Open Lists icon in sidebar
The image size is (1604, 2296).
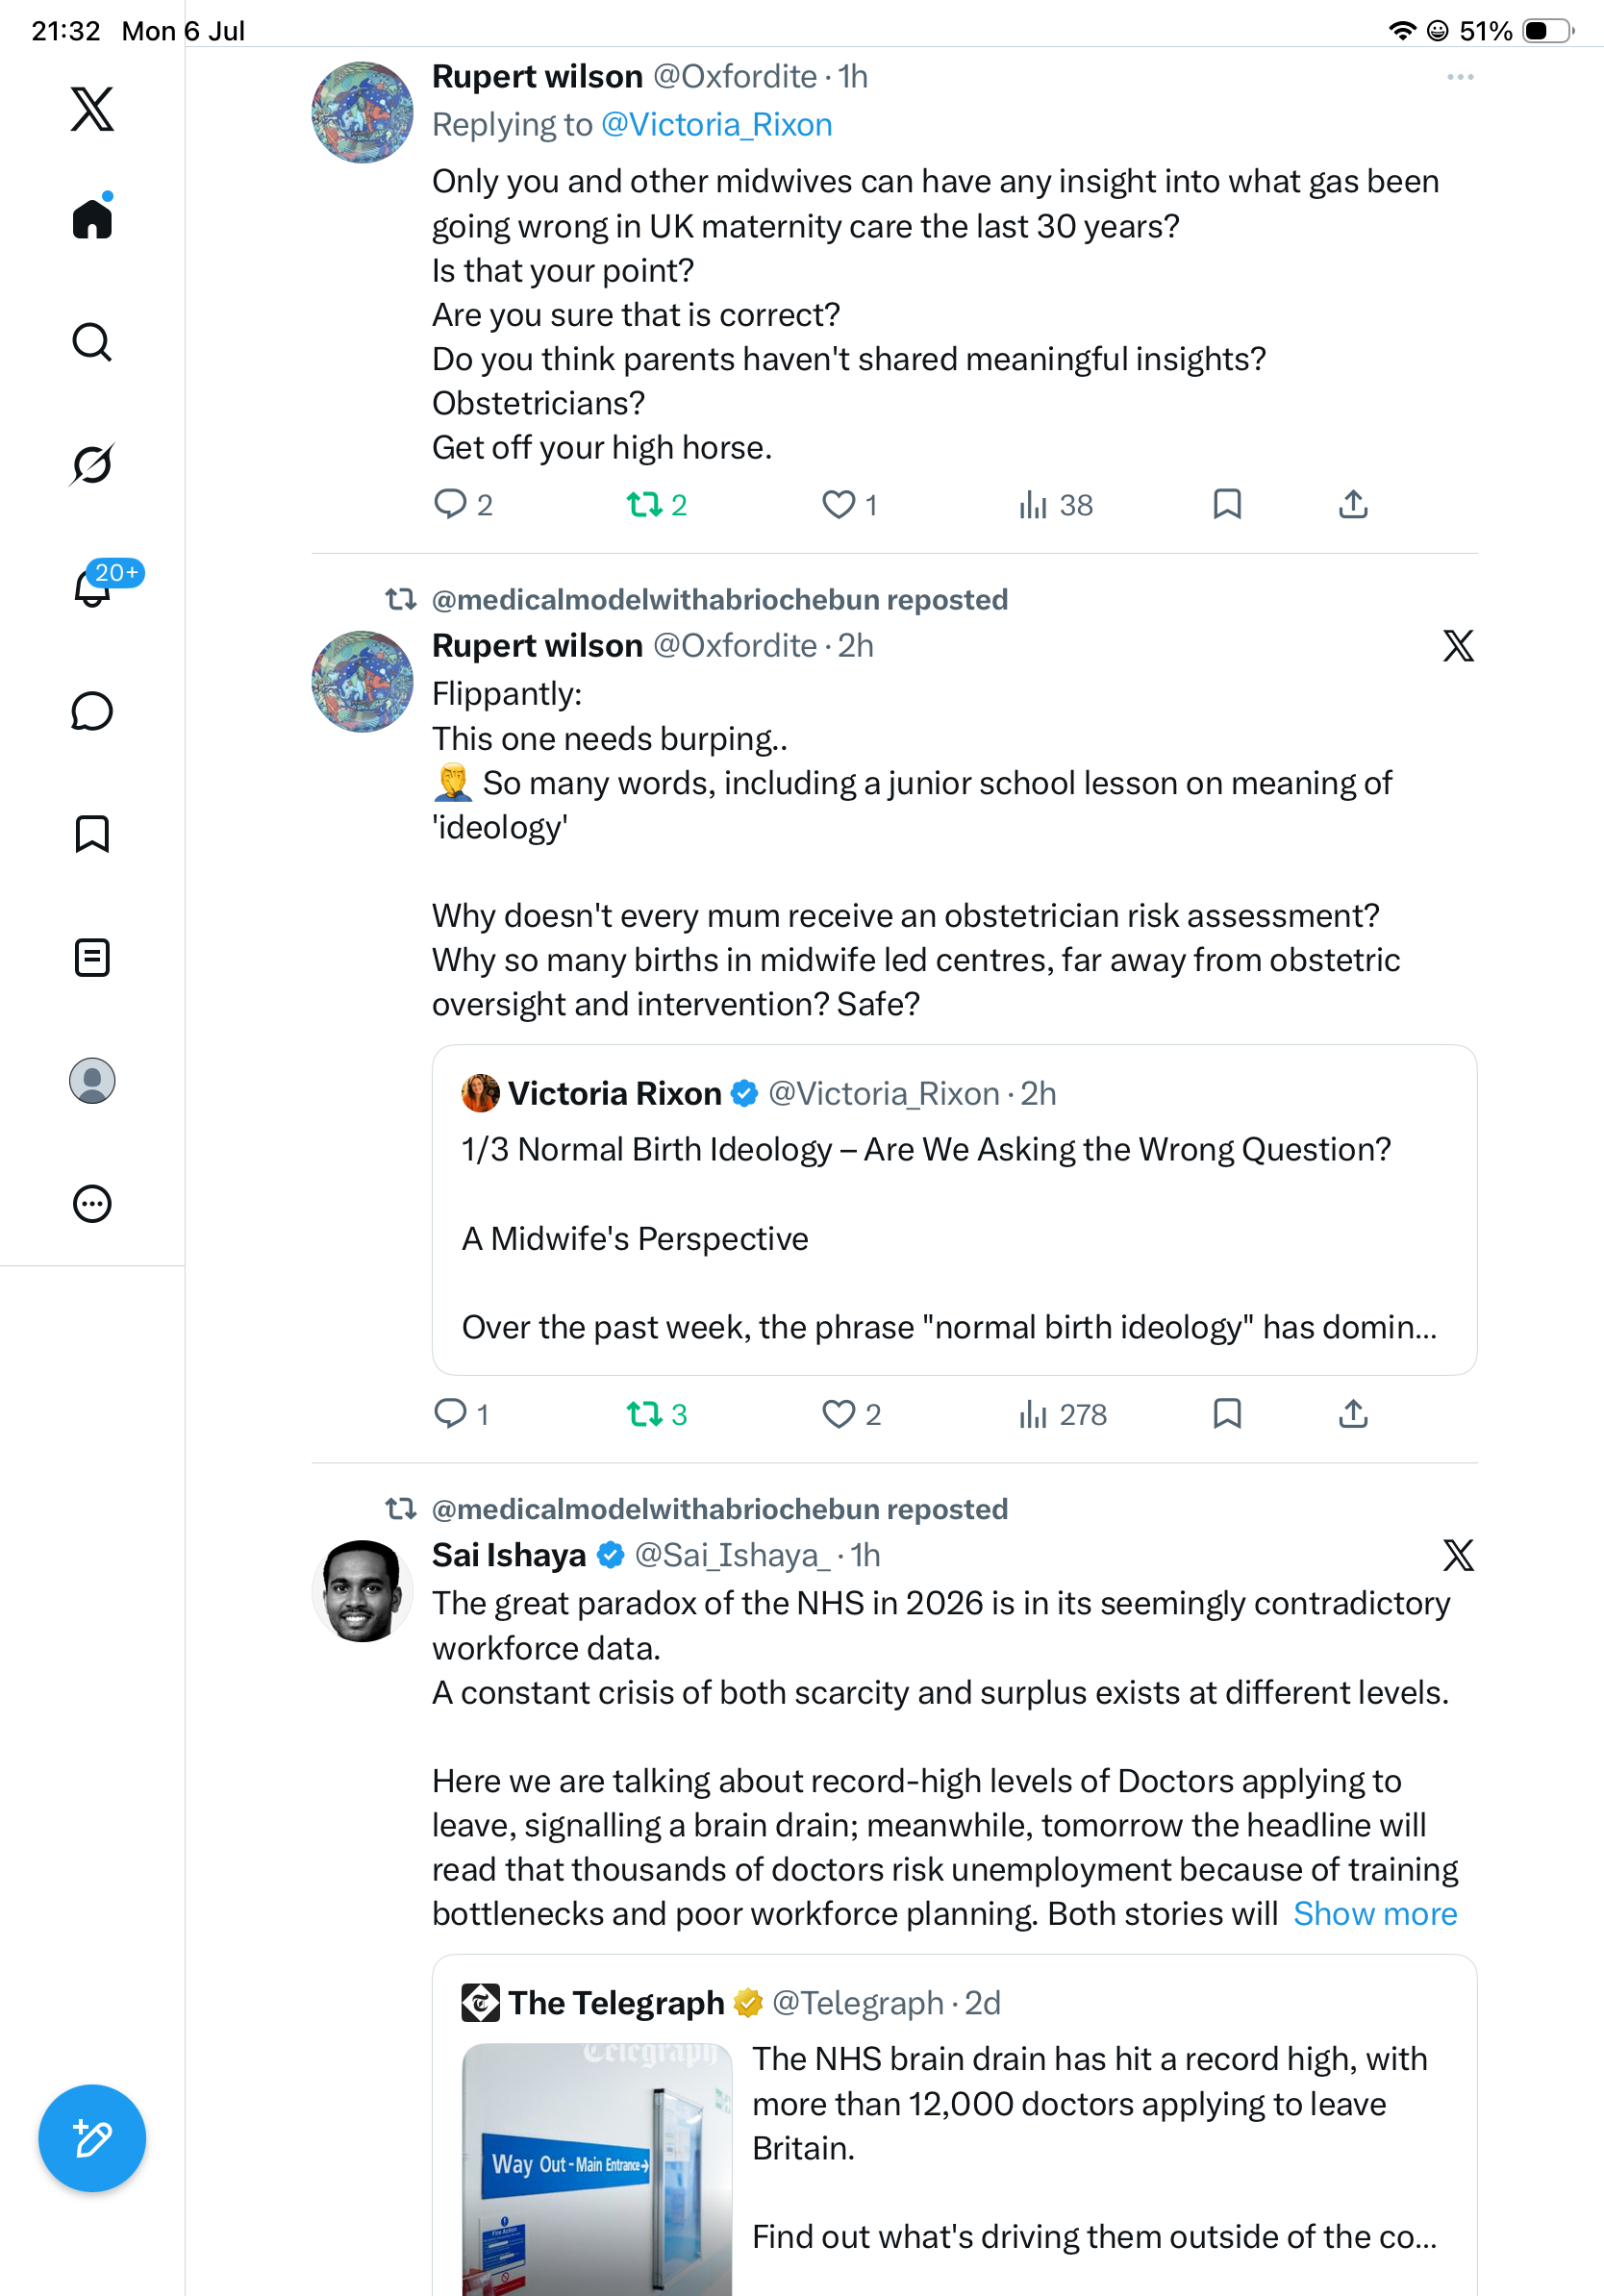pyautogui.click(x=92, y=958)
